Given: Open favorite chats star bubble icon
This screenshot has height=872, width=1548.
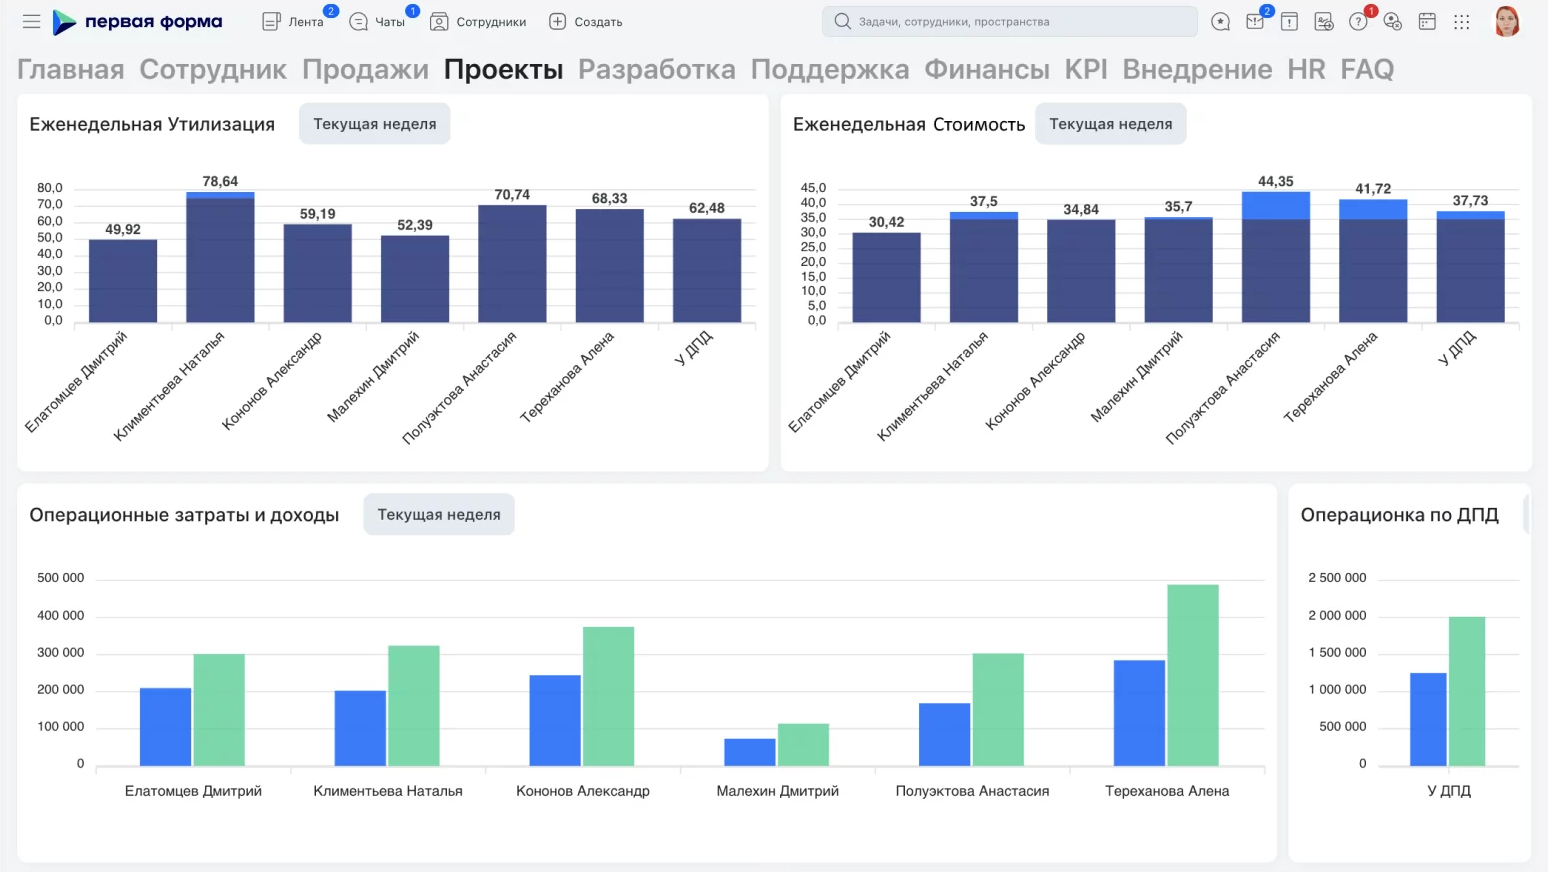Looking at the screenshot, I should [1220, 20].
